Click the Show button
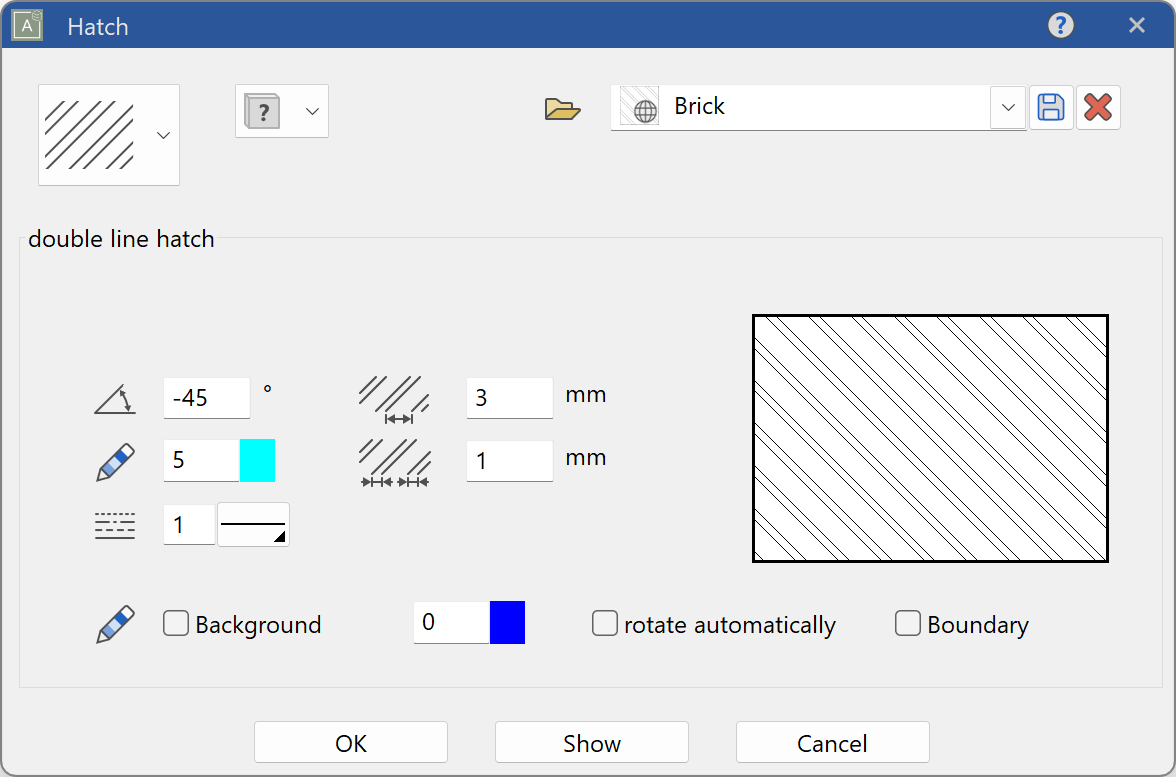1176x777 pixels. [x=591, y=743]
